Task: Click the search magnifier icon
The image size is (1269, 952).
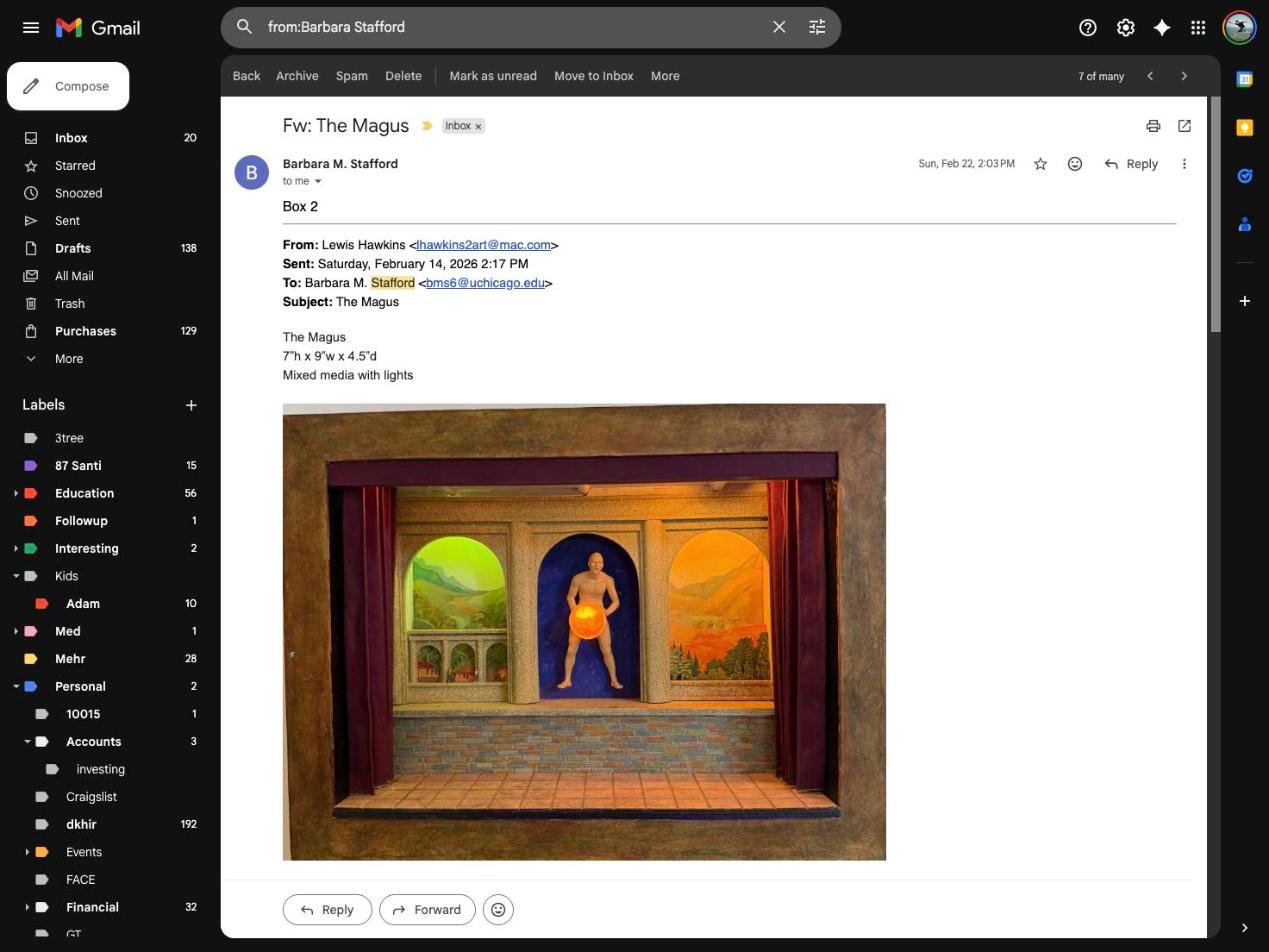Action: click(x=244, y=27)
